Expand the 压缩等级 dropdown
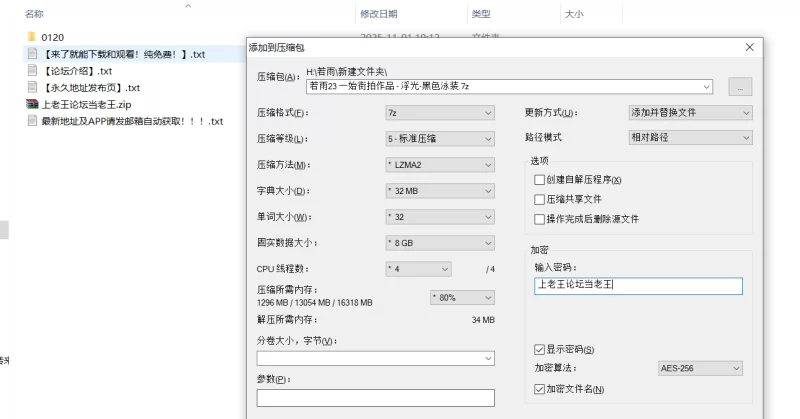The width and height of the screenshot is (800, 419). click(440, 139)
